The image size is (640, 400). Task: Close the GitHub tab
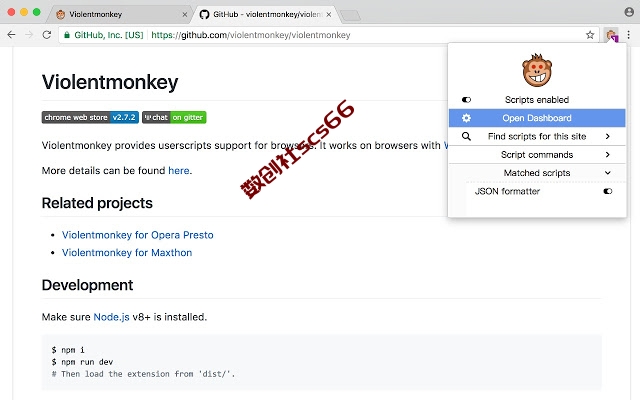click(329, 14)
